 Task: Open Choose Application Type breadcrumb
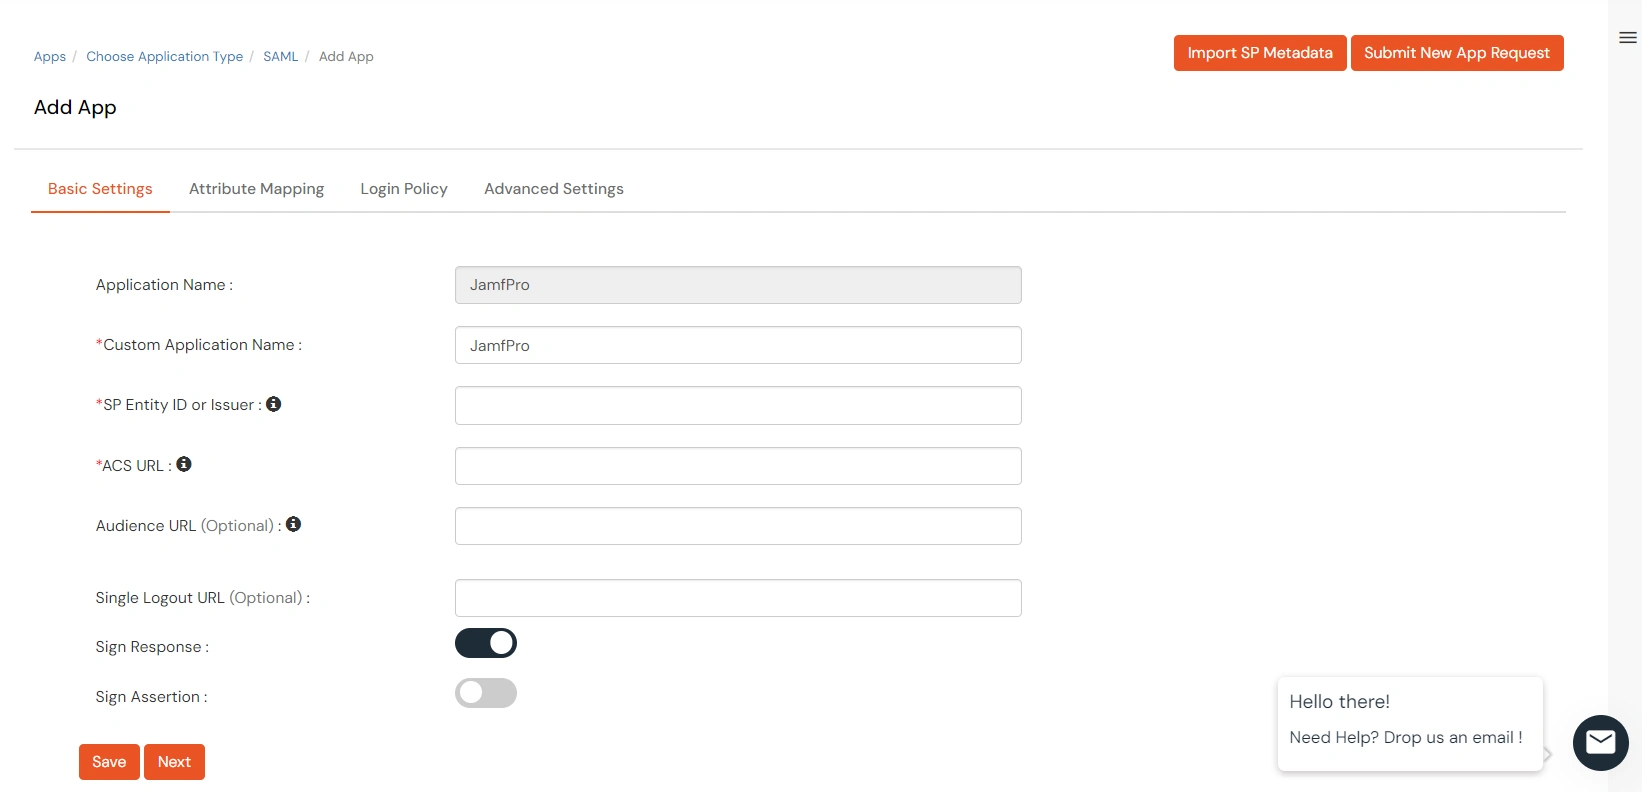[165, 57]
